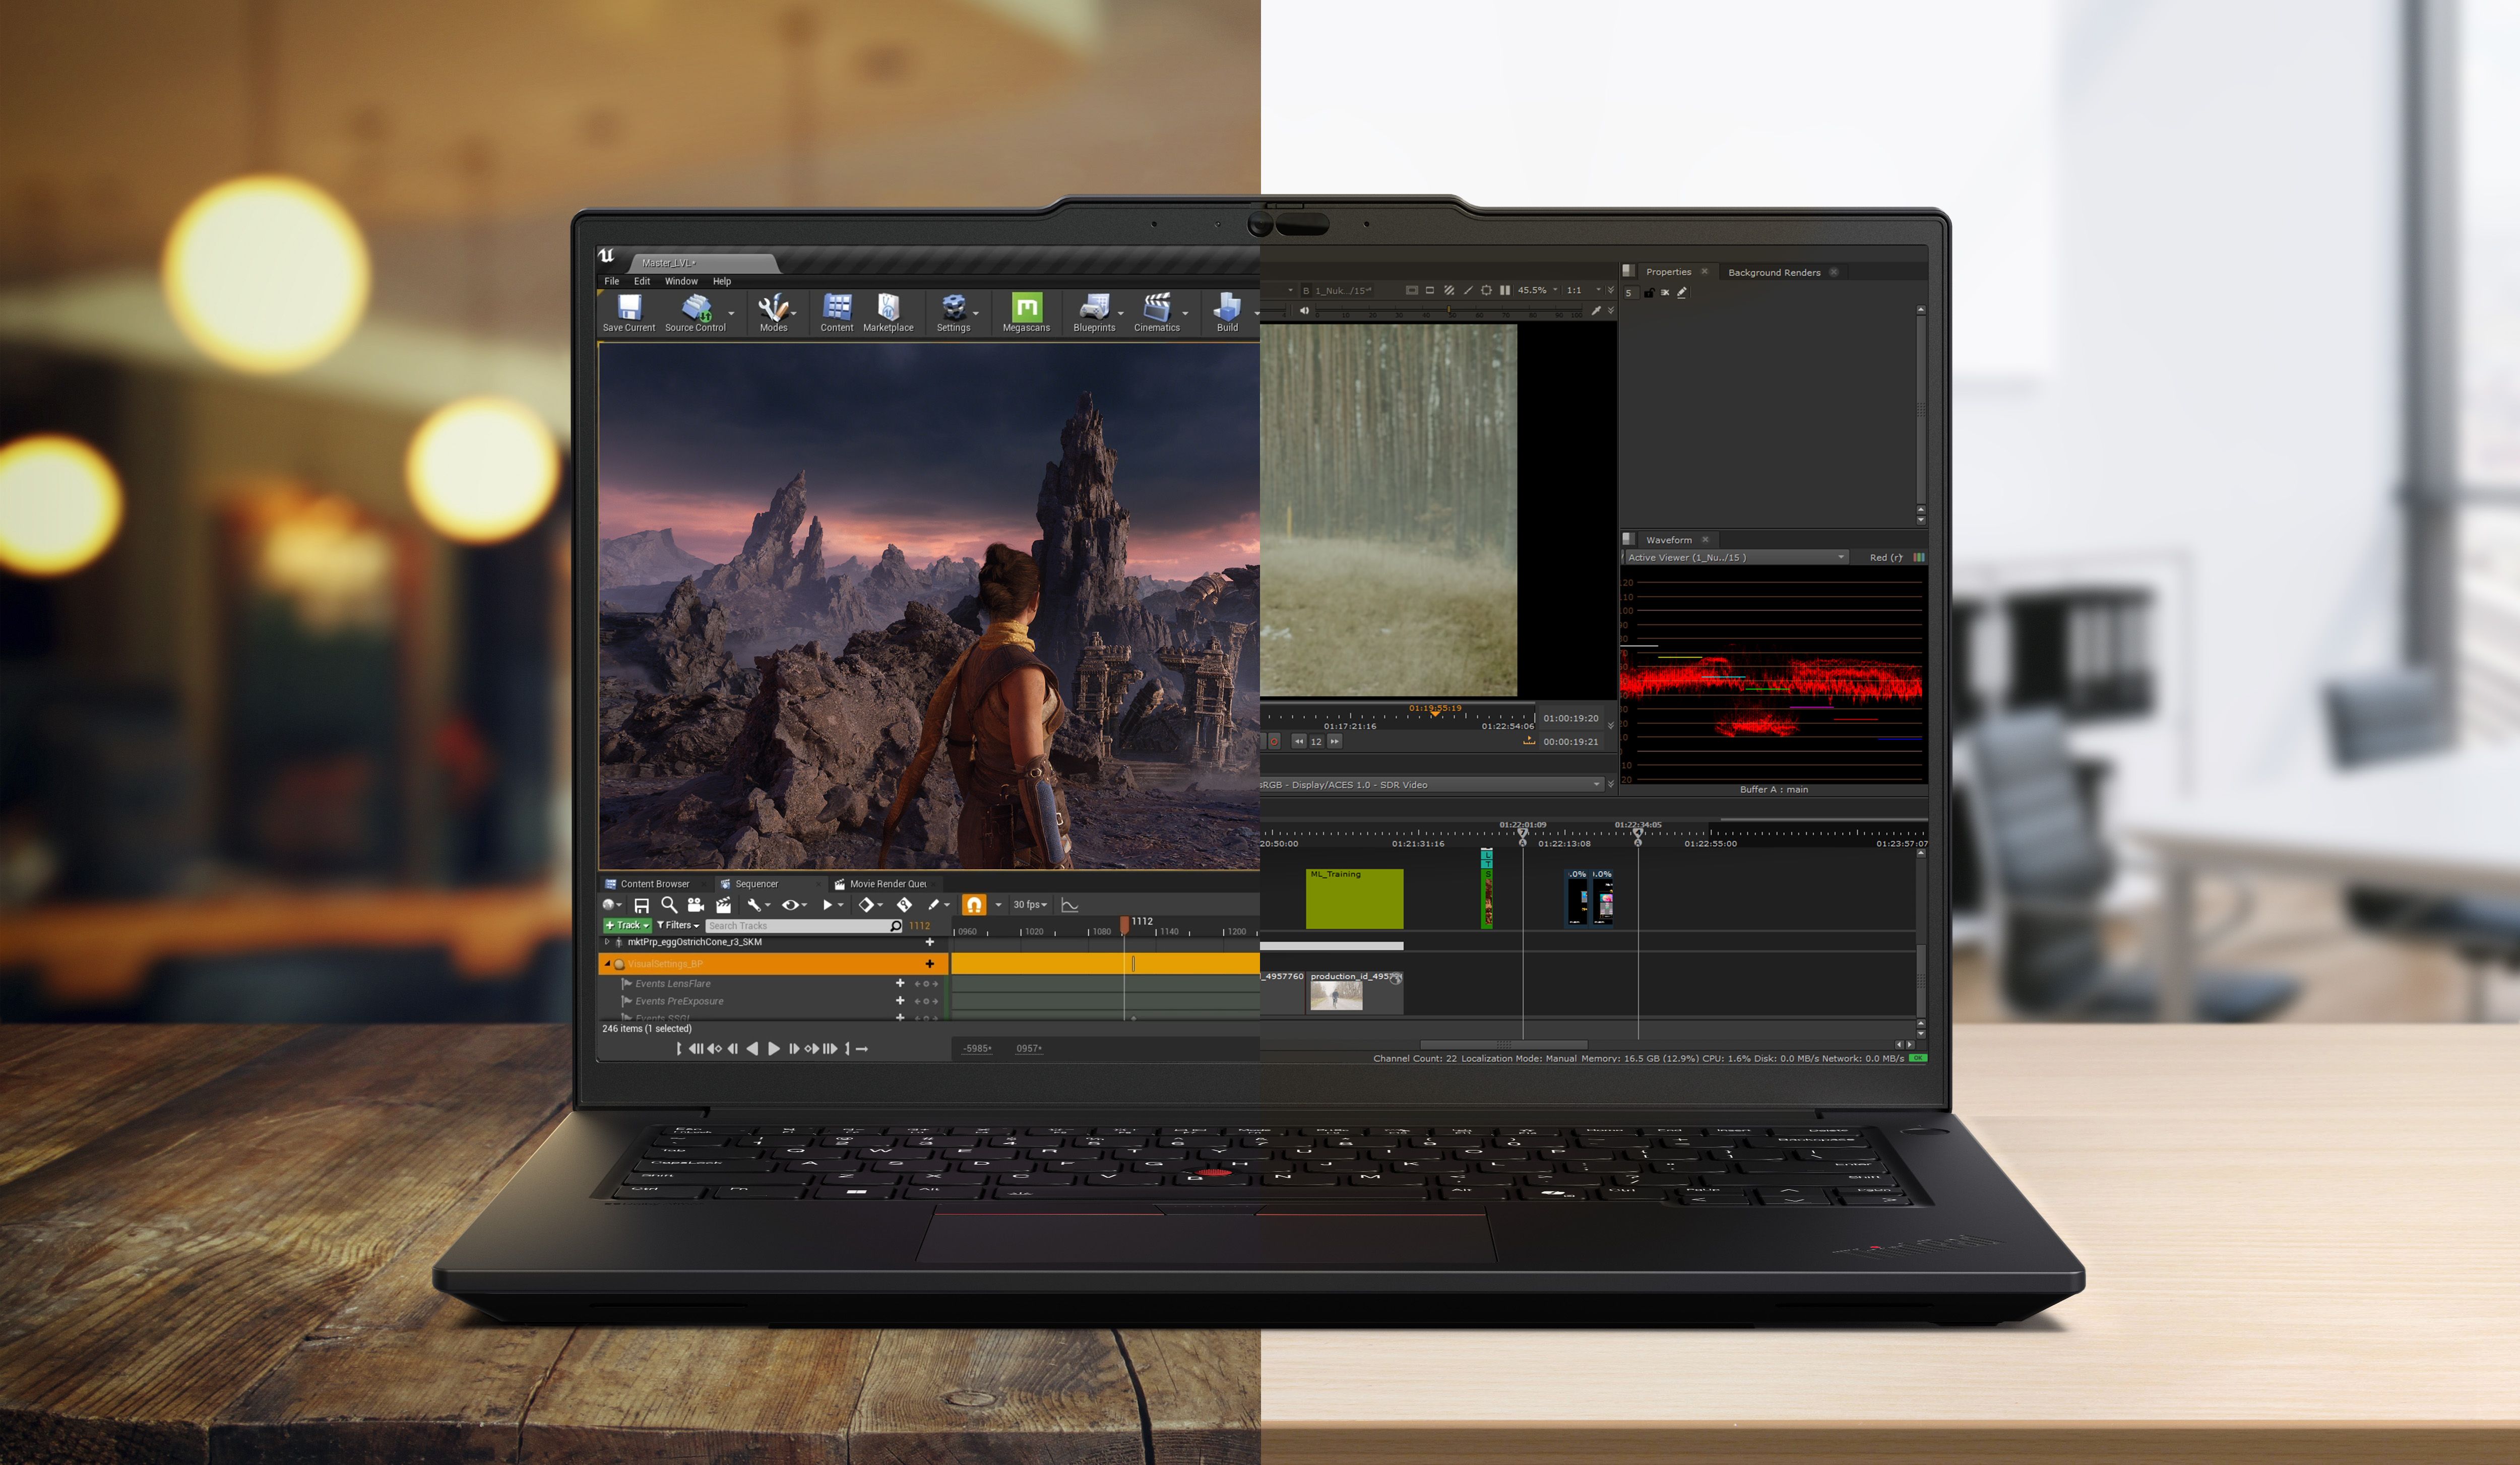Select the ML_Training green timeline clip
This screenshot has width=2520, height=1465.
[x=1354, y=899]
